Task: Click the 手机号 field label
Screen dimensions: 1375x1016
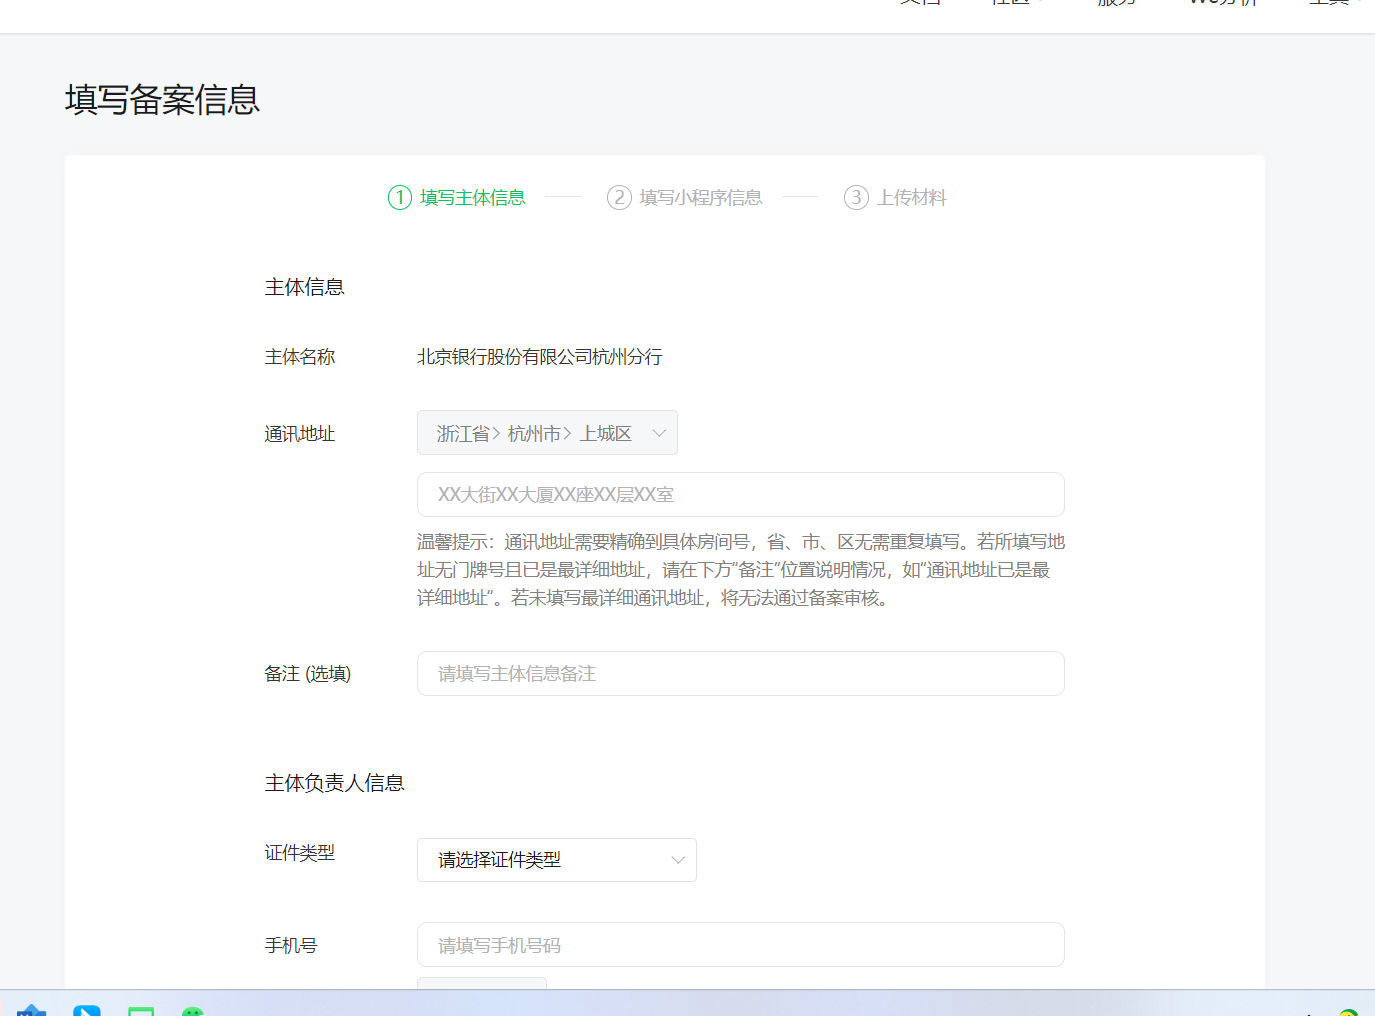Action: click(291, 946)
